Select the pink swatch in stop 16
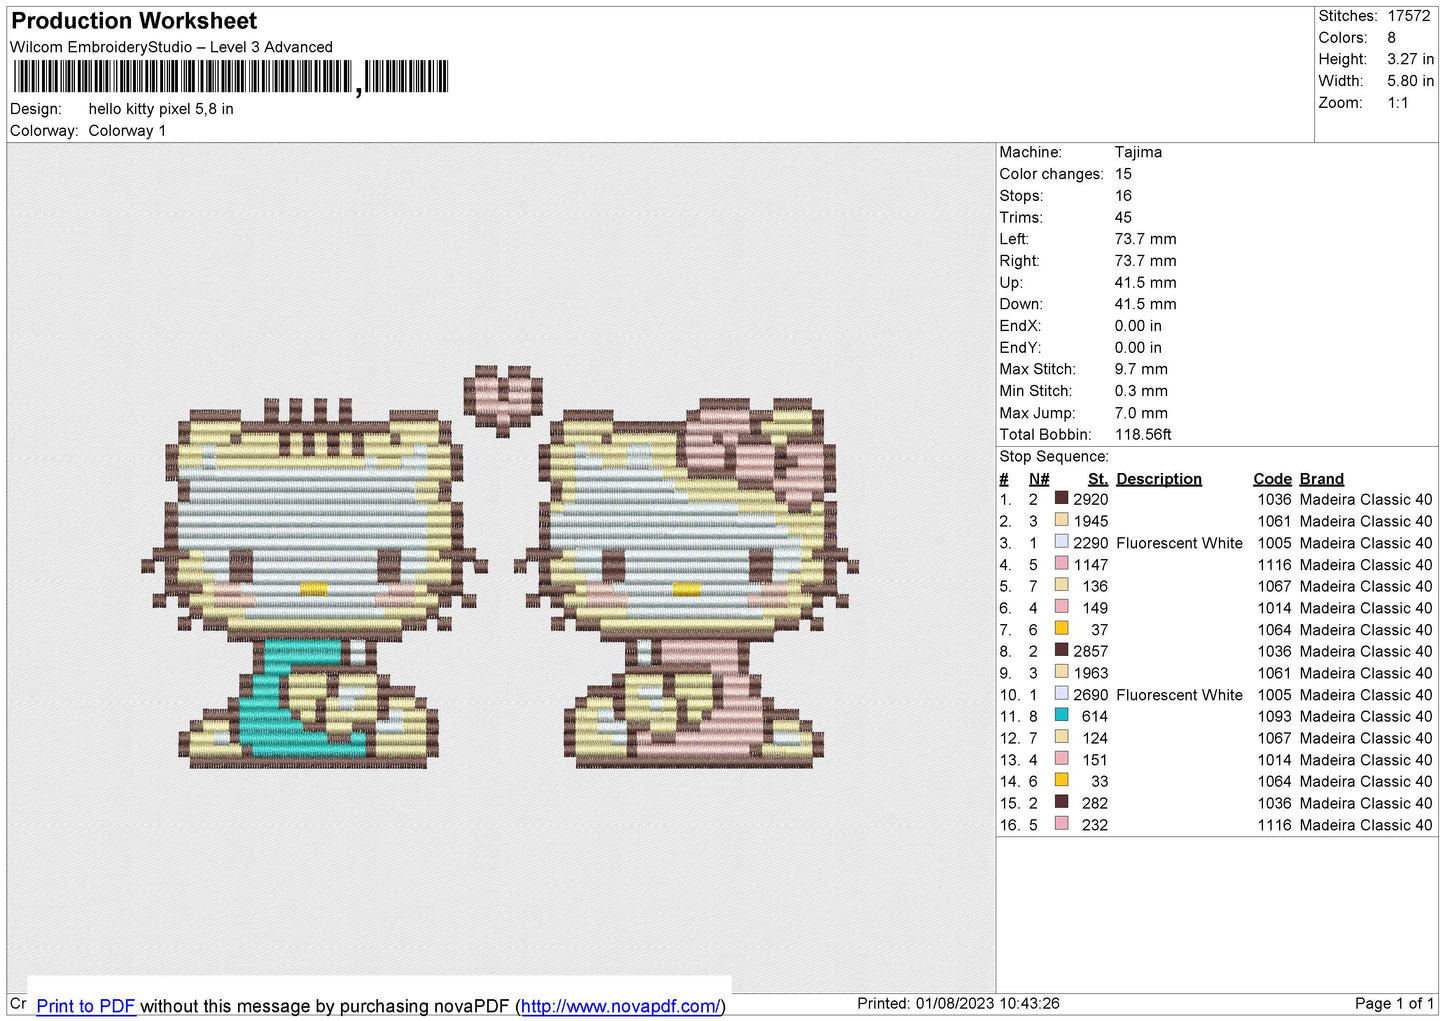 point(1061,824)
